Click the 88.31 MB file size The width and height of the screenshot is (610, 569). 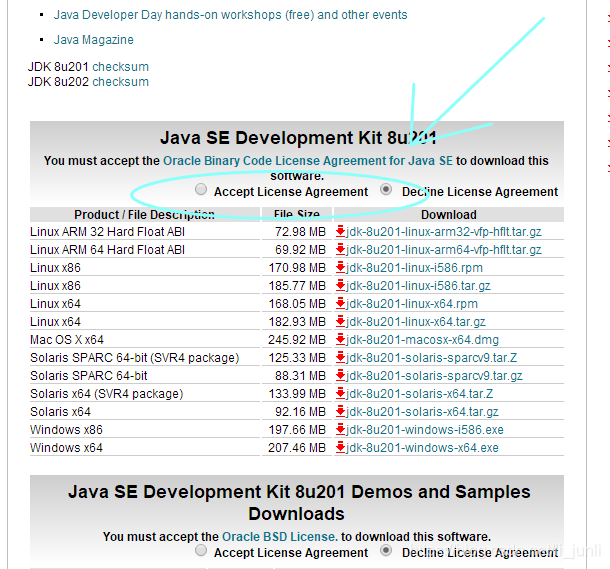300,376
